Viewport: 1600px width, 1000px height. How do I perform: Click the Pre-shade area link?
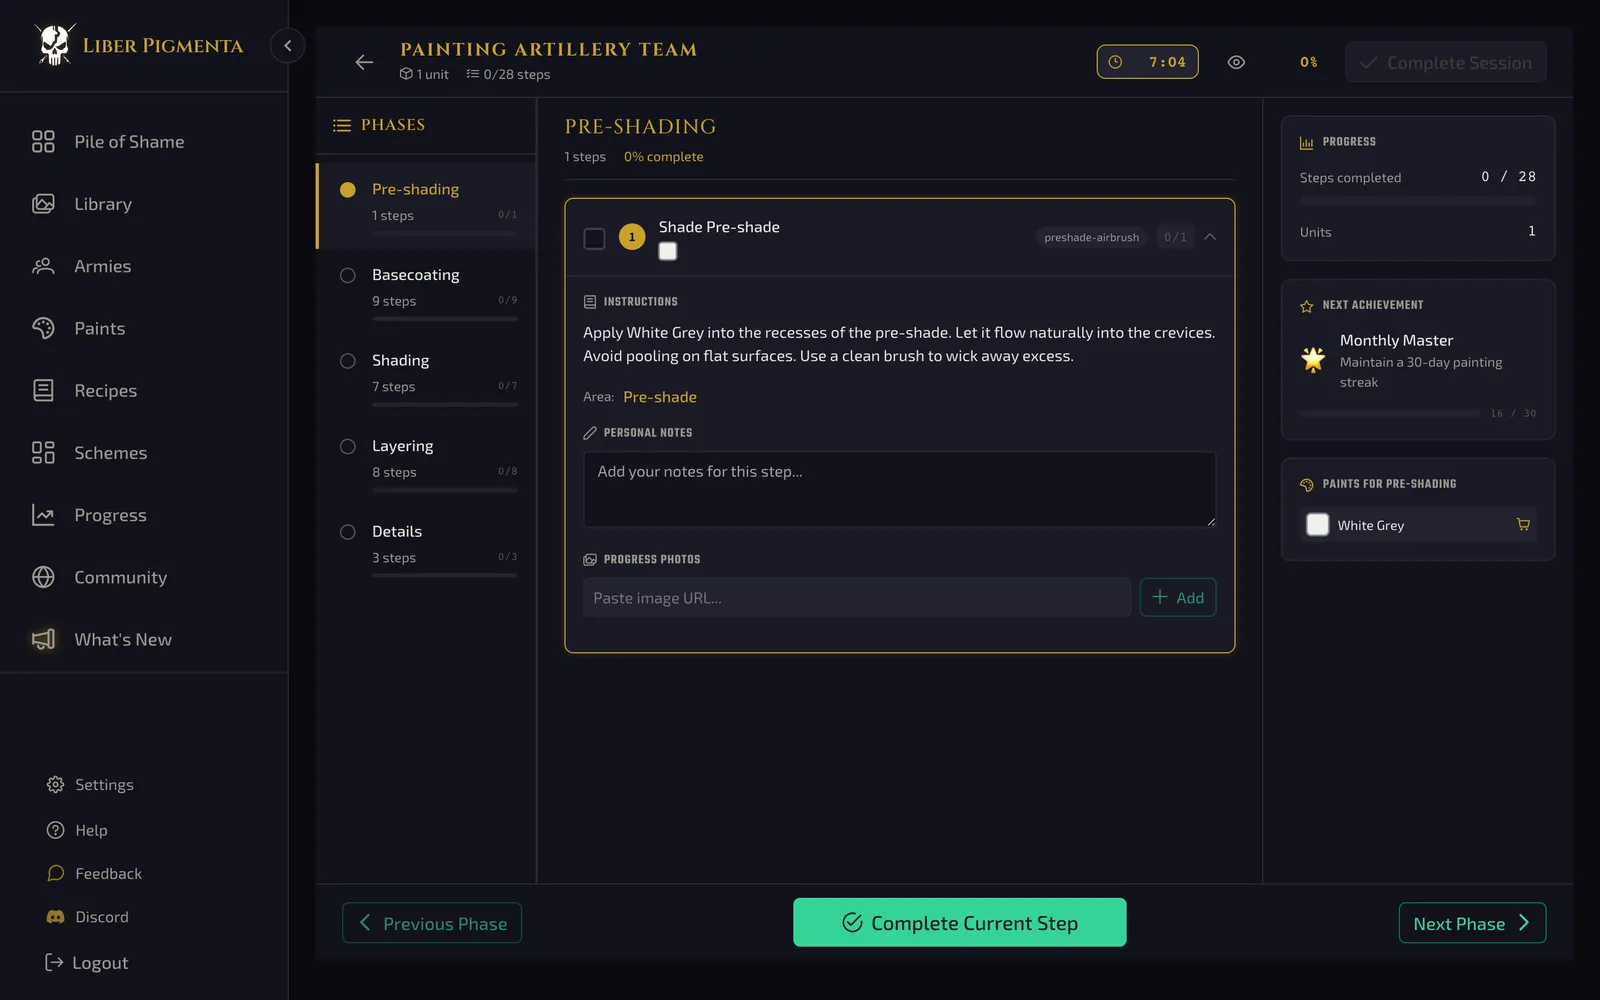pos(660,397)
